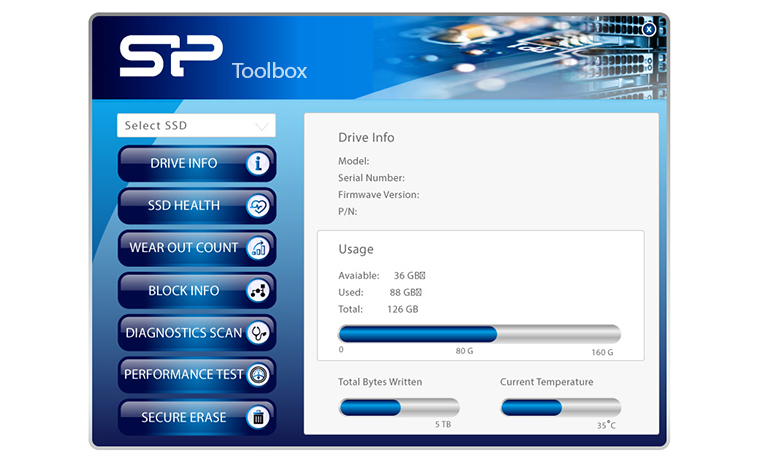Expand the Select SSD chevron arrow
Screen dimensions: 760x461
coord(262,127)
